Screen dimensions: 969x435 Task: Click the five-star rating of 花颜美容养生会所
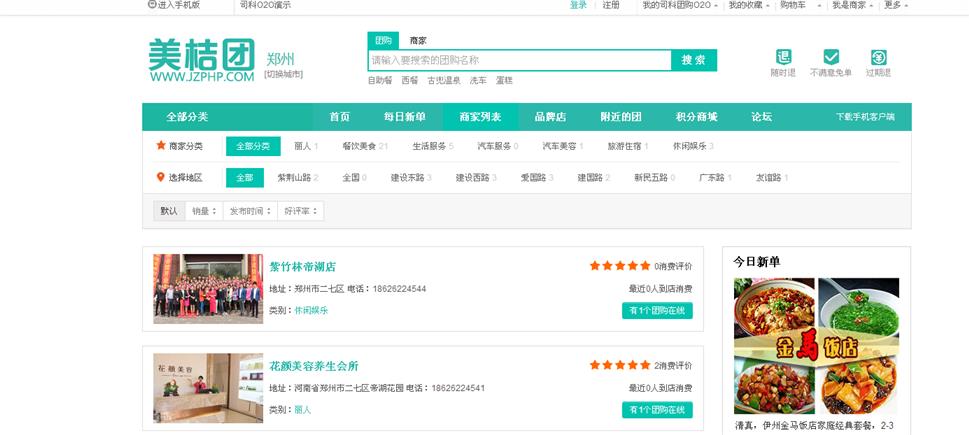click(x=619, y=365)
